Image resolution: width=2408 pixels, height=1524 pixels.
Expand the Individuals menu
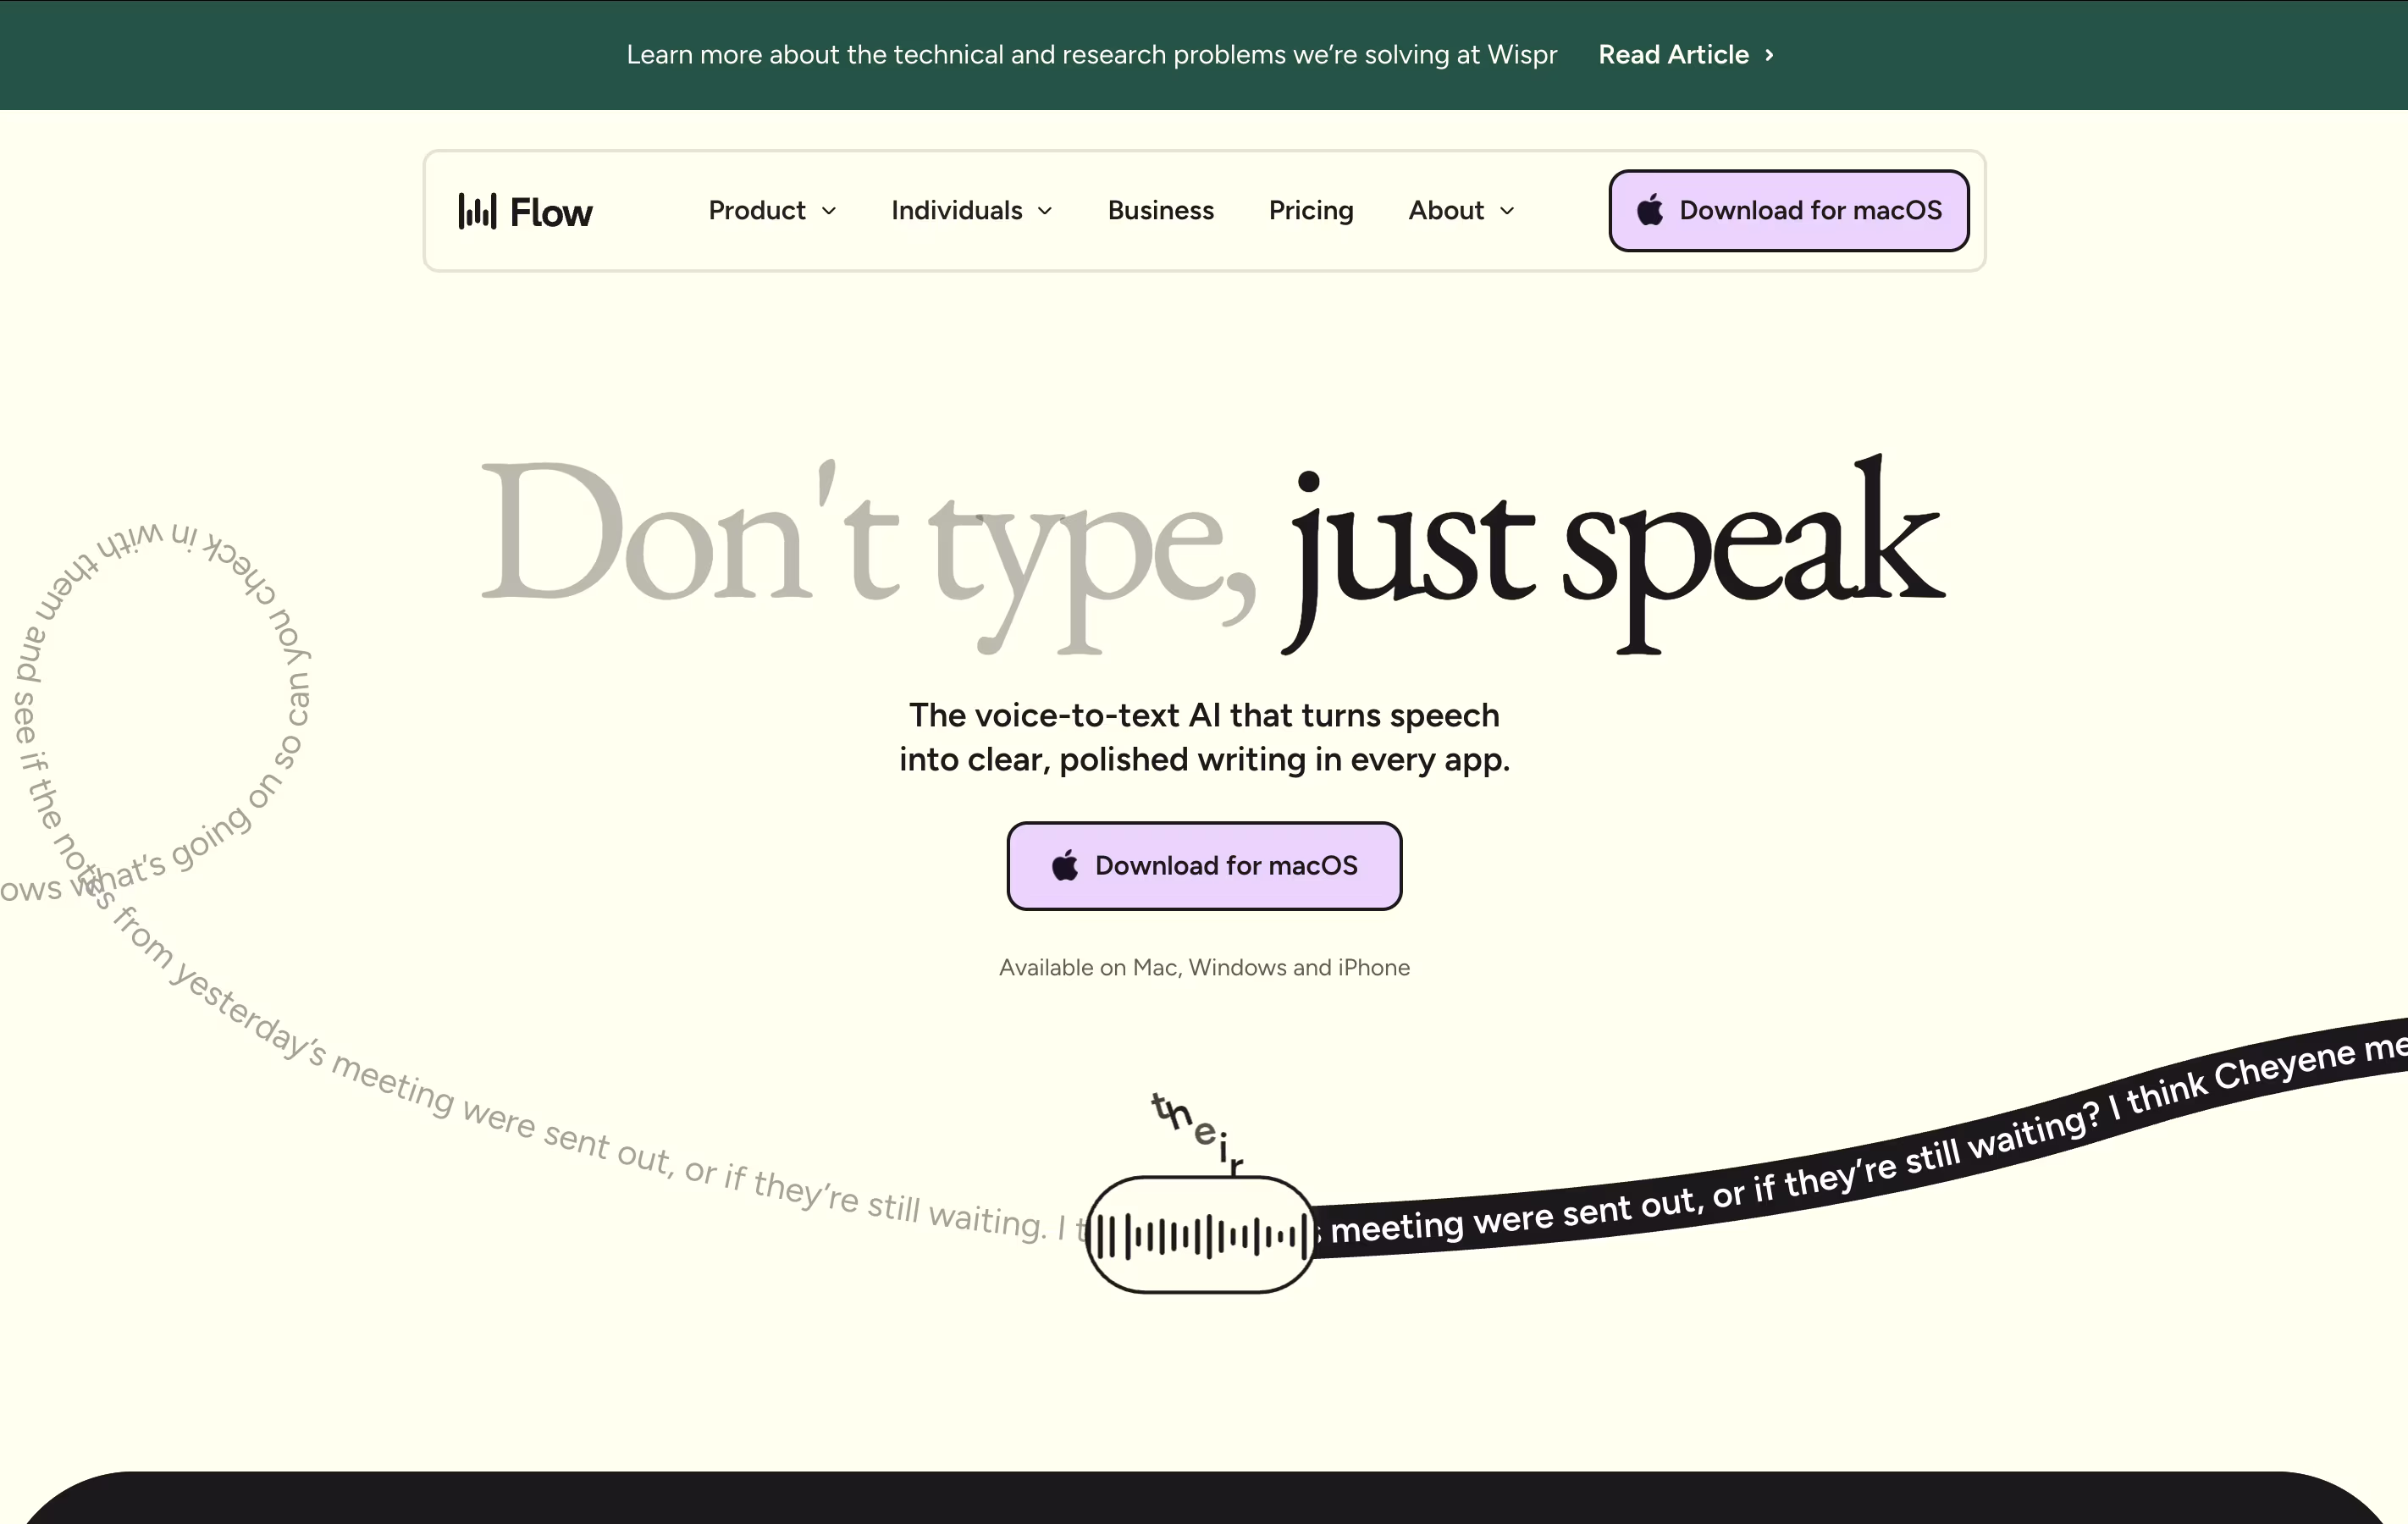(972, 210)
